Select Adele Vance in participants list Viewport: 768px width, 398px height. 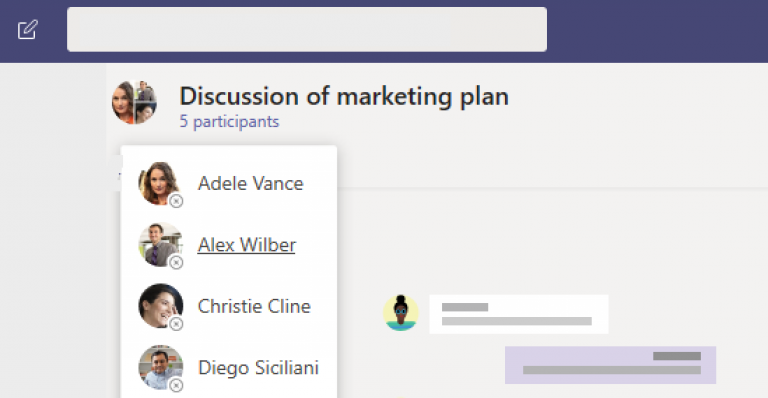point(250,184)
